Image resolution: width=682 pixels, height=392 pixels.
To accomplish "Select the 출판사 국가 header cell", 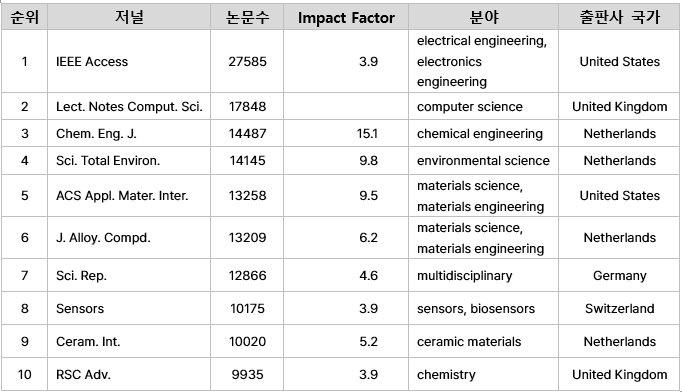I will click(619, 17).
